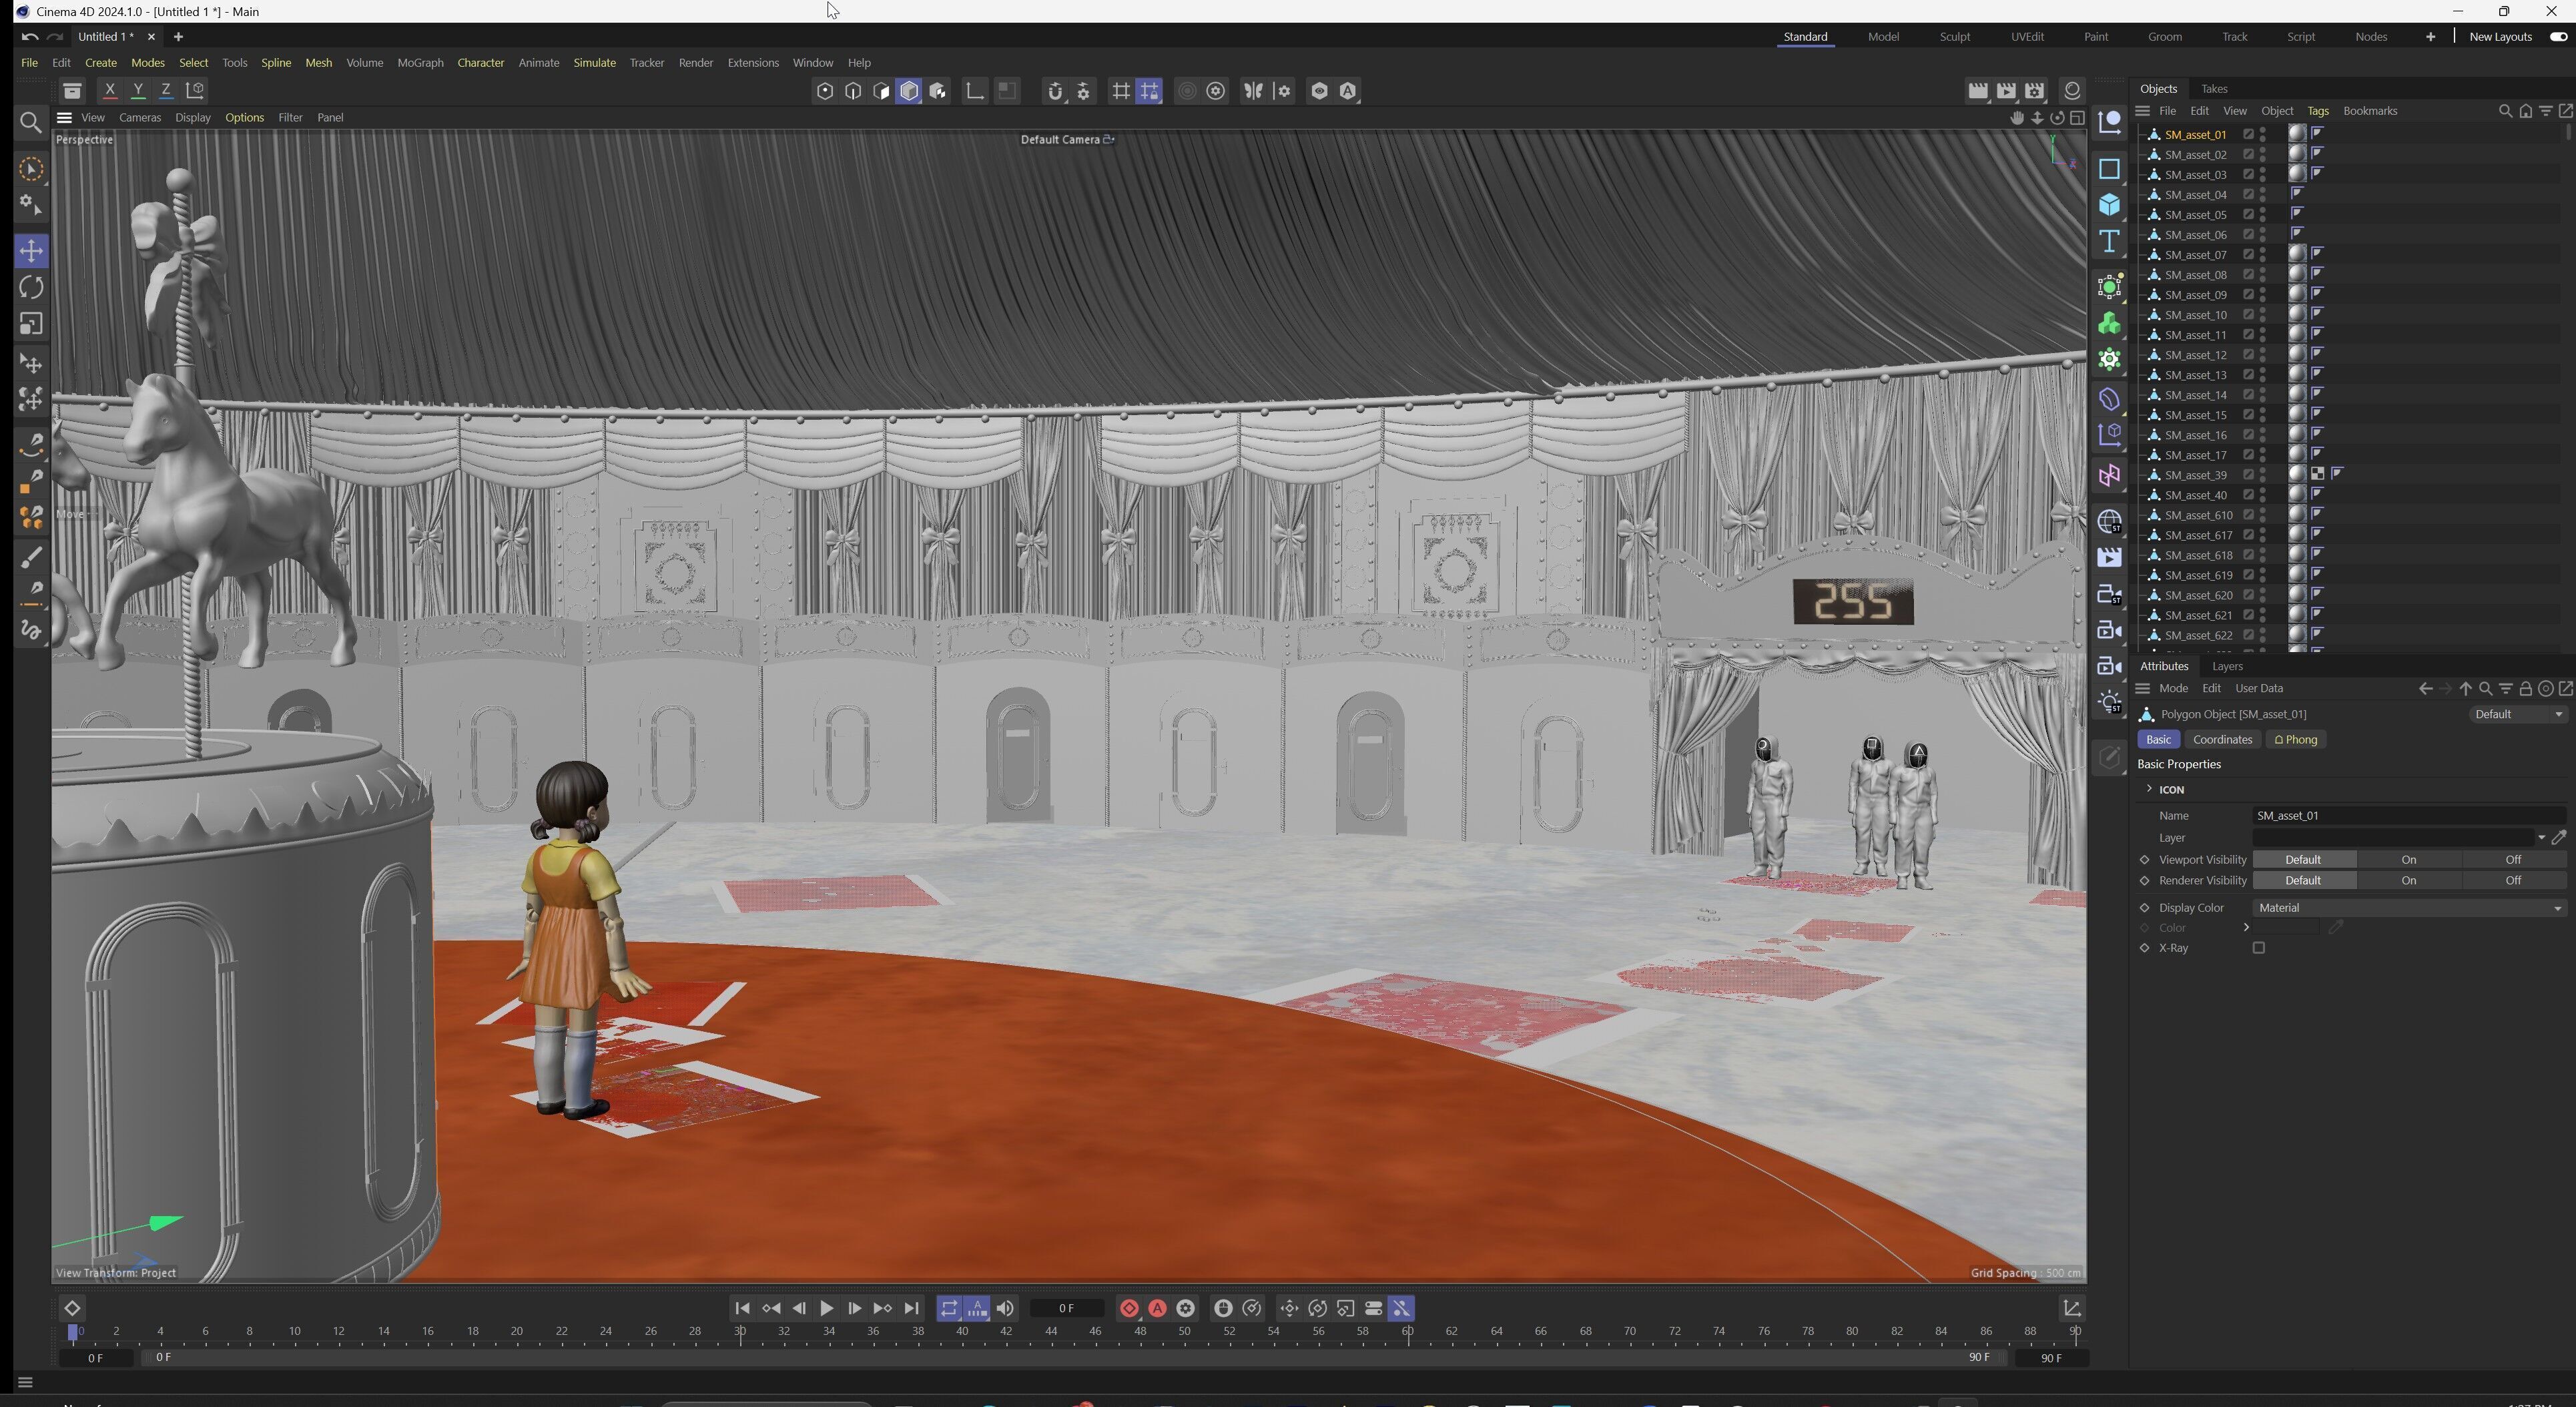Click the Cube primitive icon
The height and width of the screenshot is (1407, 2576).
point(2109,205)
